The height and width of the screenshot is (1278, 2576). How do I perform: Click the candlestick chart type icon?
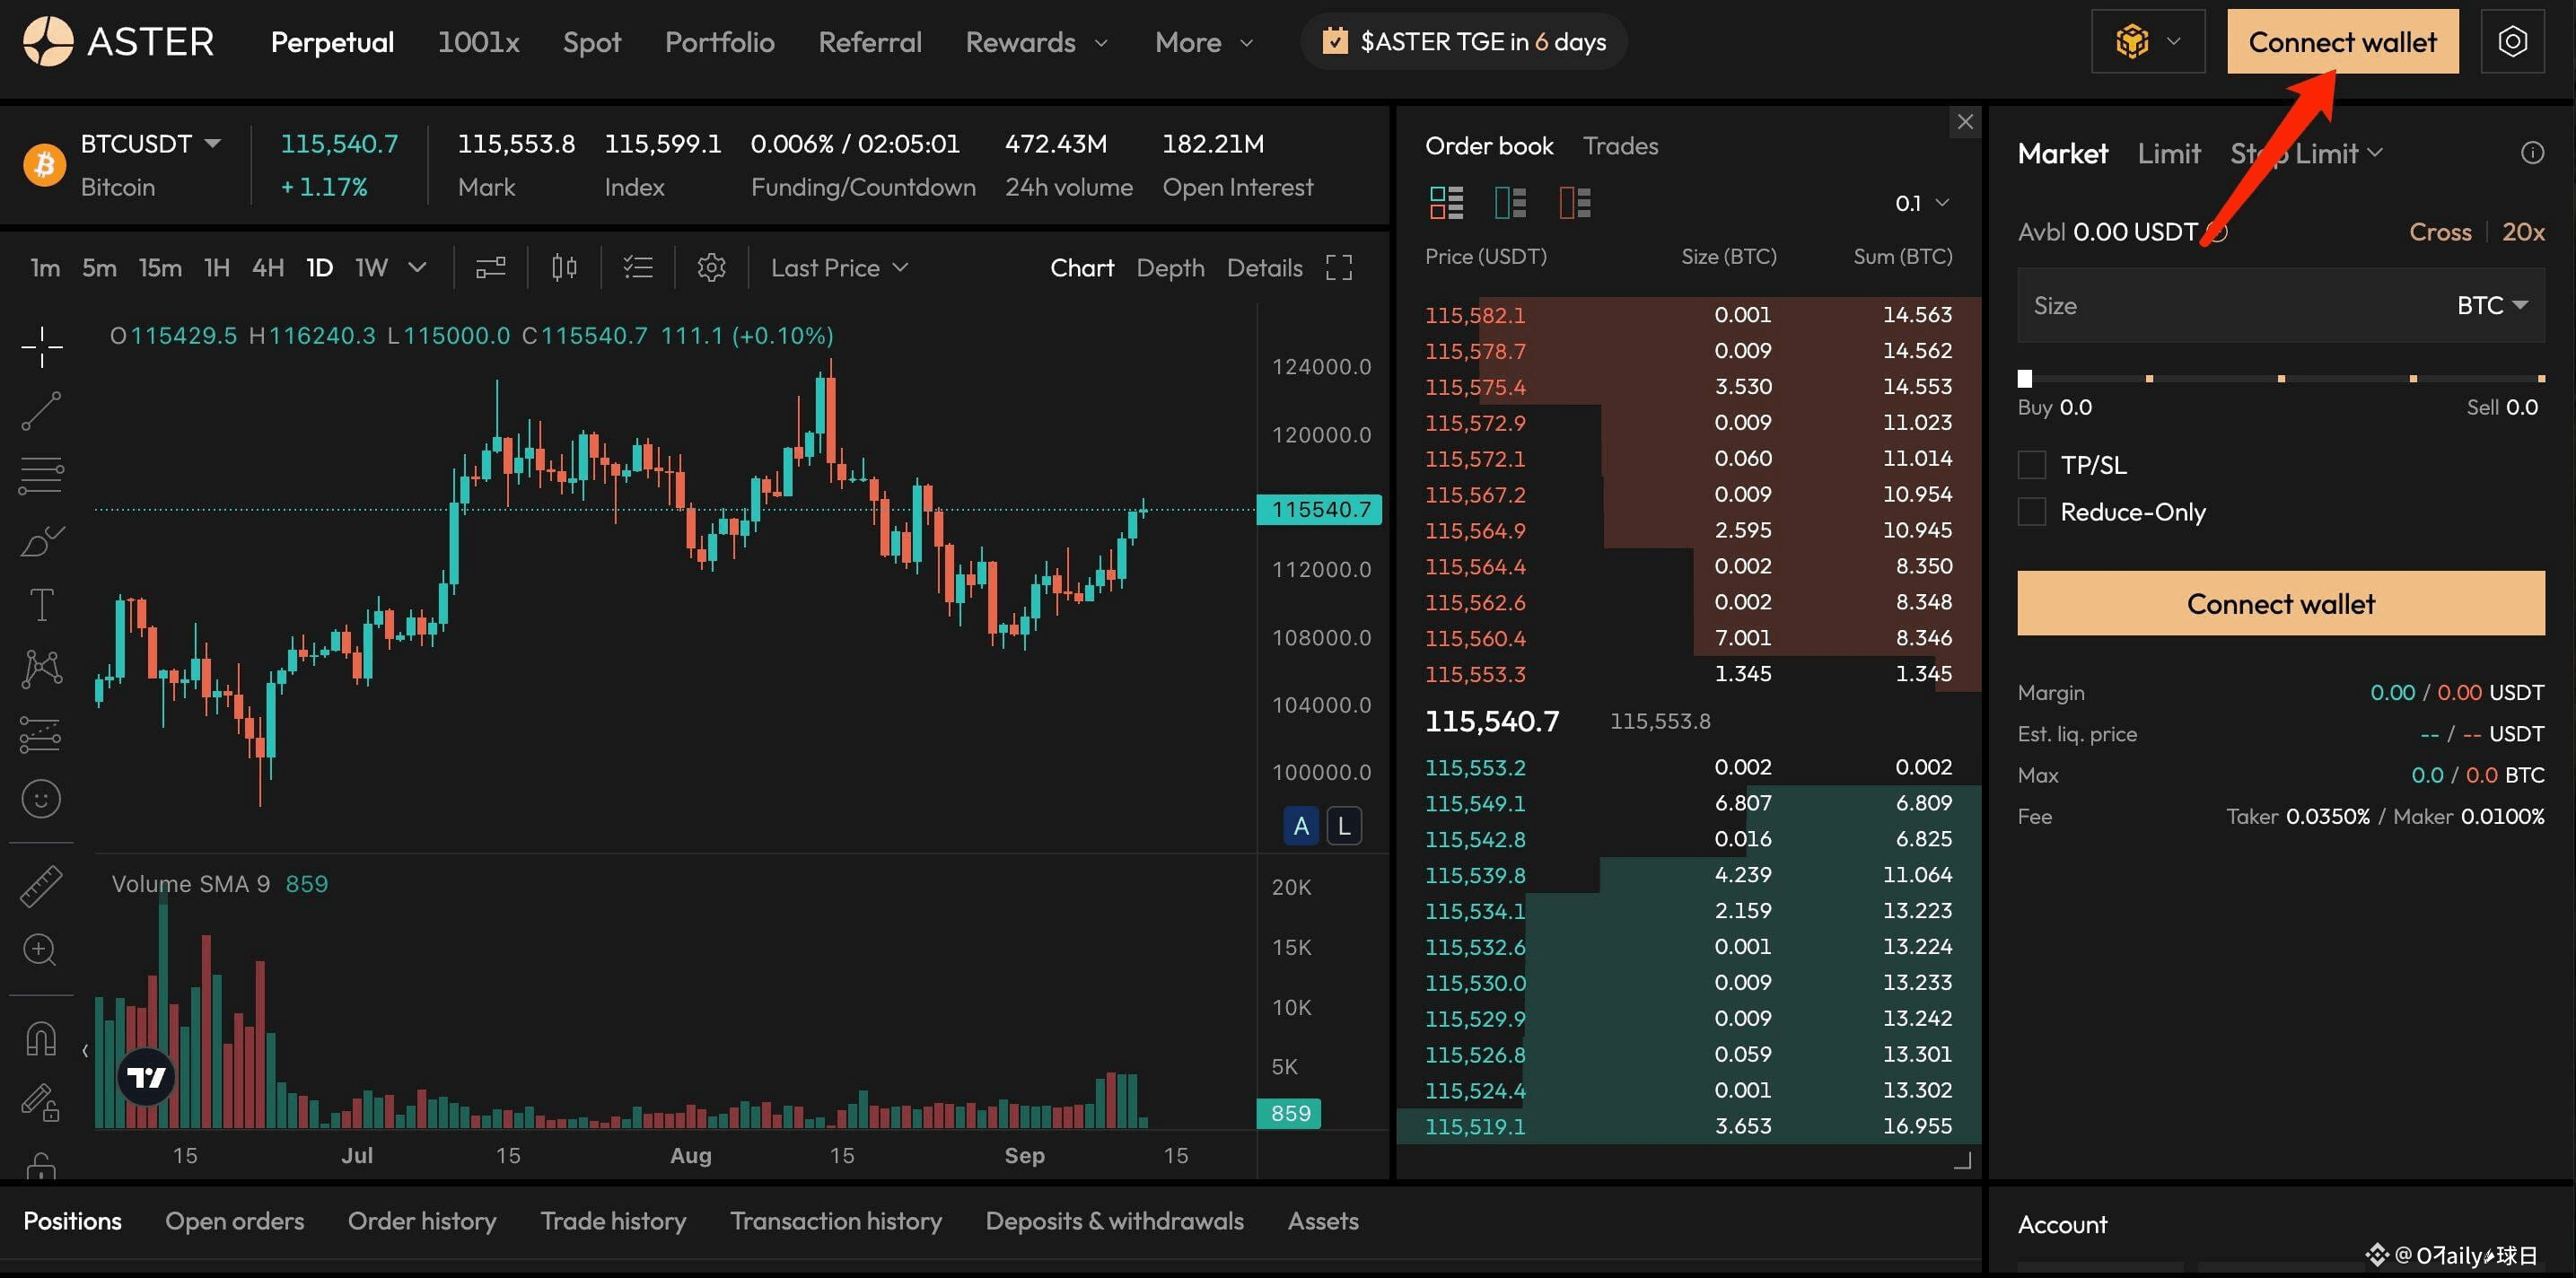pos(564,268)
